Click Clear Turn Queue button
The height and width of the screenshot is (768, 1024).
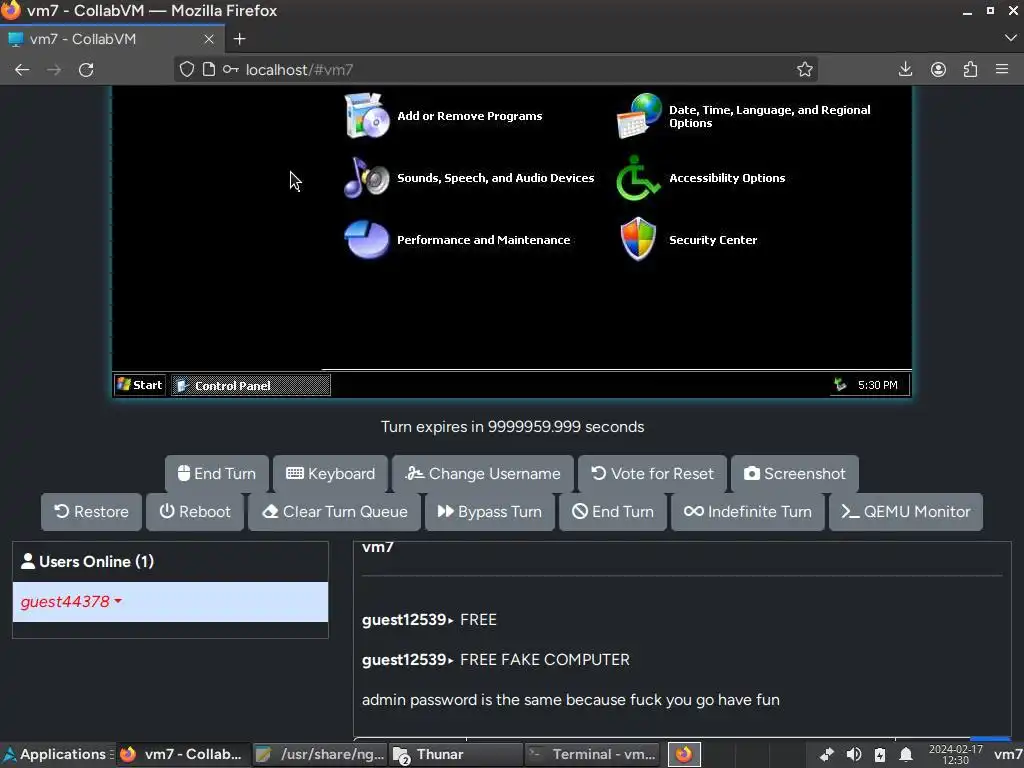pyautogui.click(x=334, y=511)
